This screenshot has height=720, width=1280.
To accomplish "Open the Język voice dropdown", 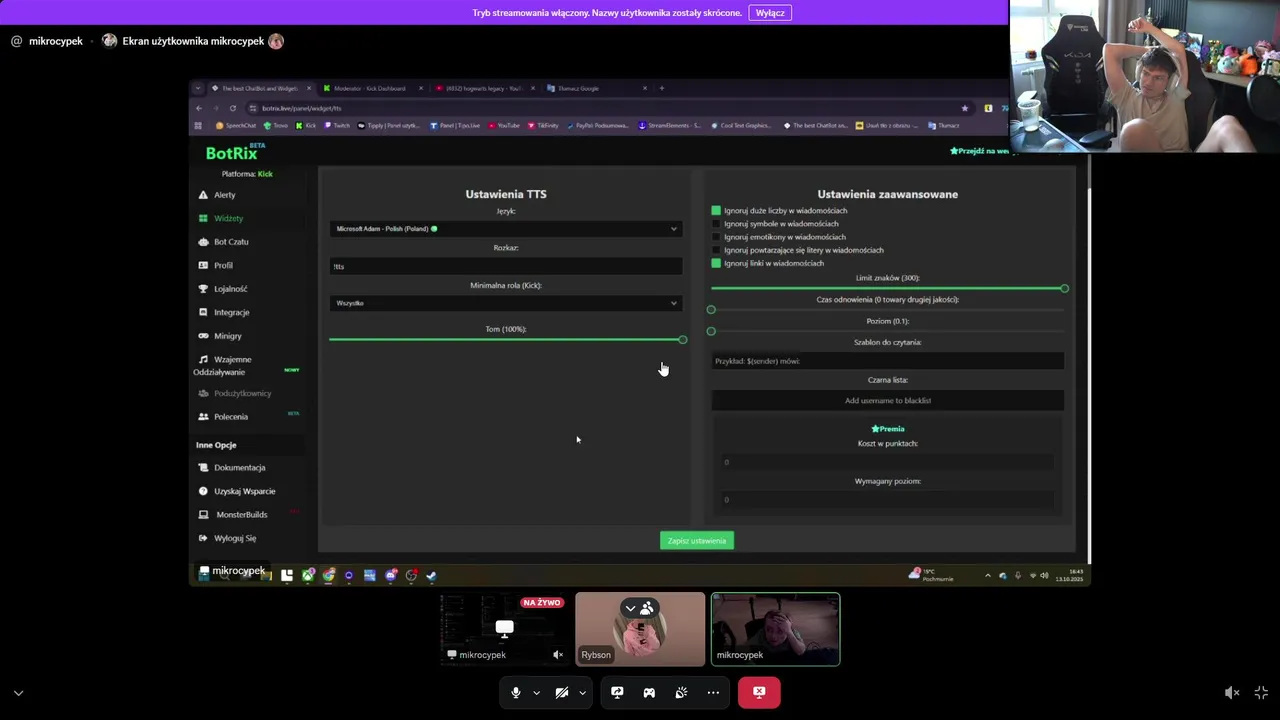I will 506,229.
